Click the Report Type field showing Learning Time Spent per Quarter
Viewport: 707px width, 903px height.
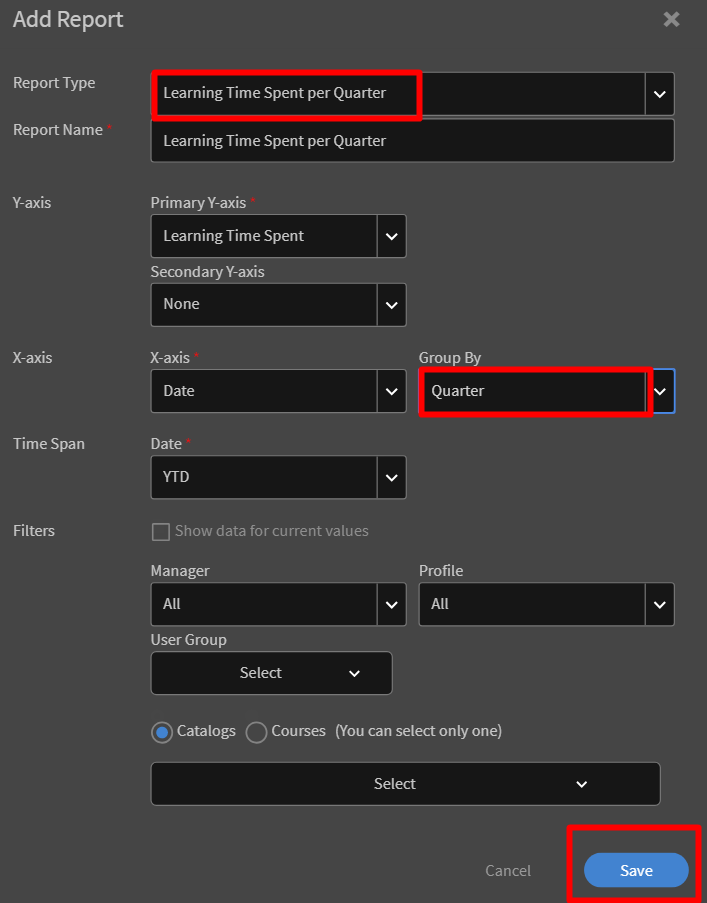pyautogui.click(x=398, y=94)
